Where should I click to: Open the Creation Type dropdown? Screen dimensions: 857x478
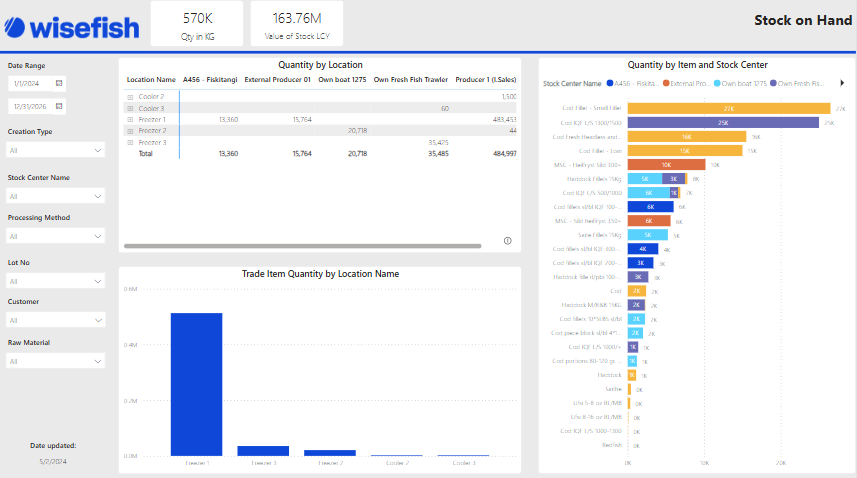(56, 150)
